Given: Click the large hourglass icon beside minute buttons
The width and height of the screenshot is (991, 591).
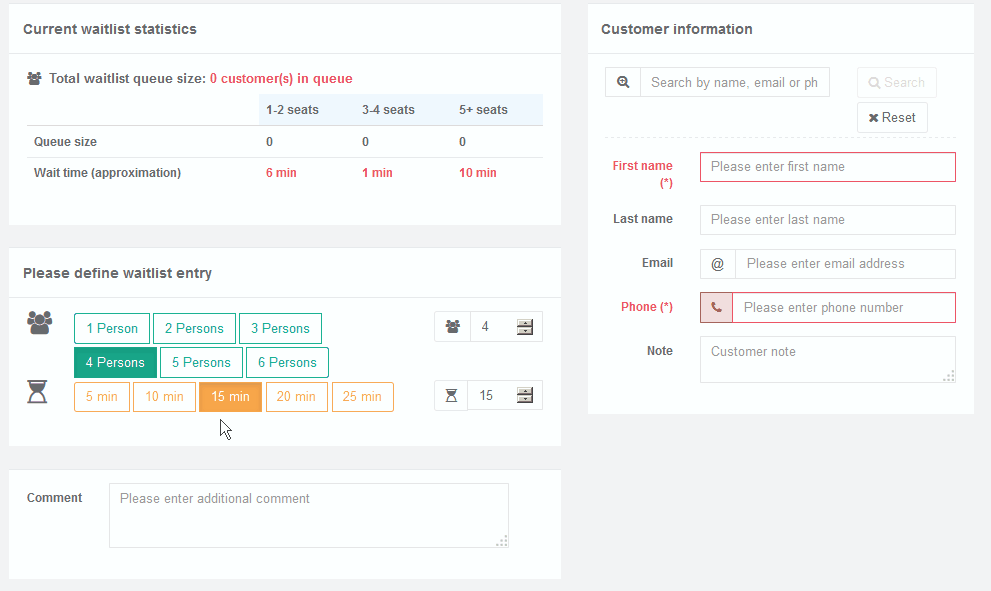Looking at the screenshot, I should 37,392.
